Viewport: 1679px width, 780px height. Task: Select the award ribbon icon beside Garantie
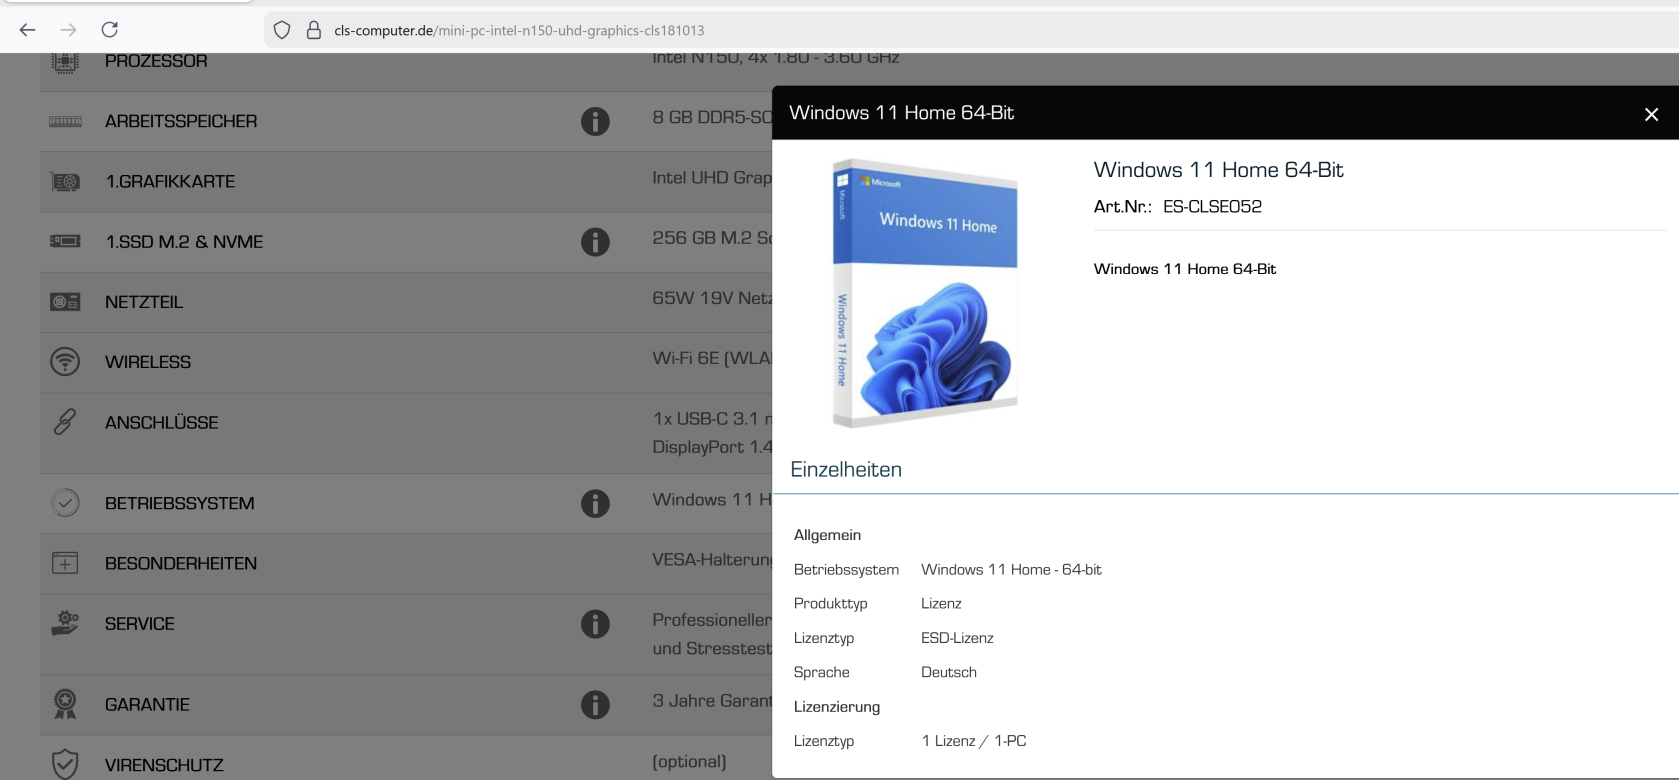point(65,704)
